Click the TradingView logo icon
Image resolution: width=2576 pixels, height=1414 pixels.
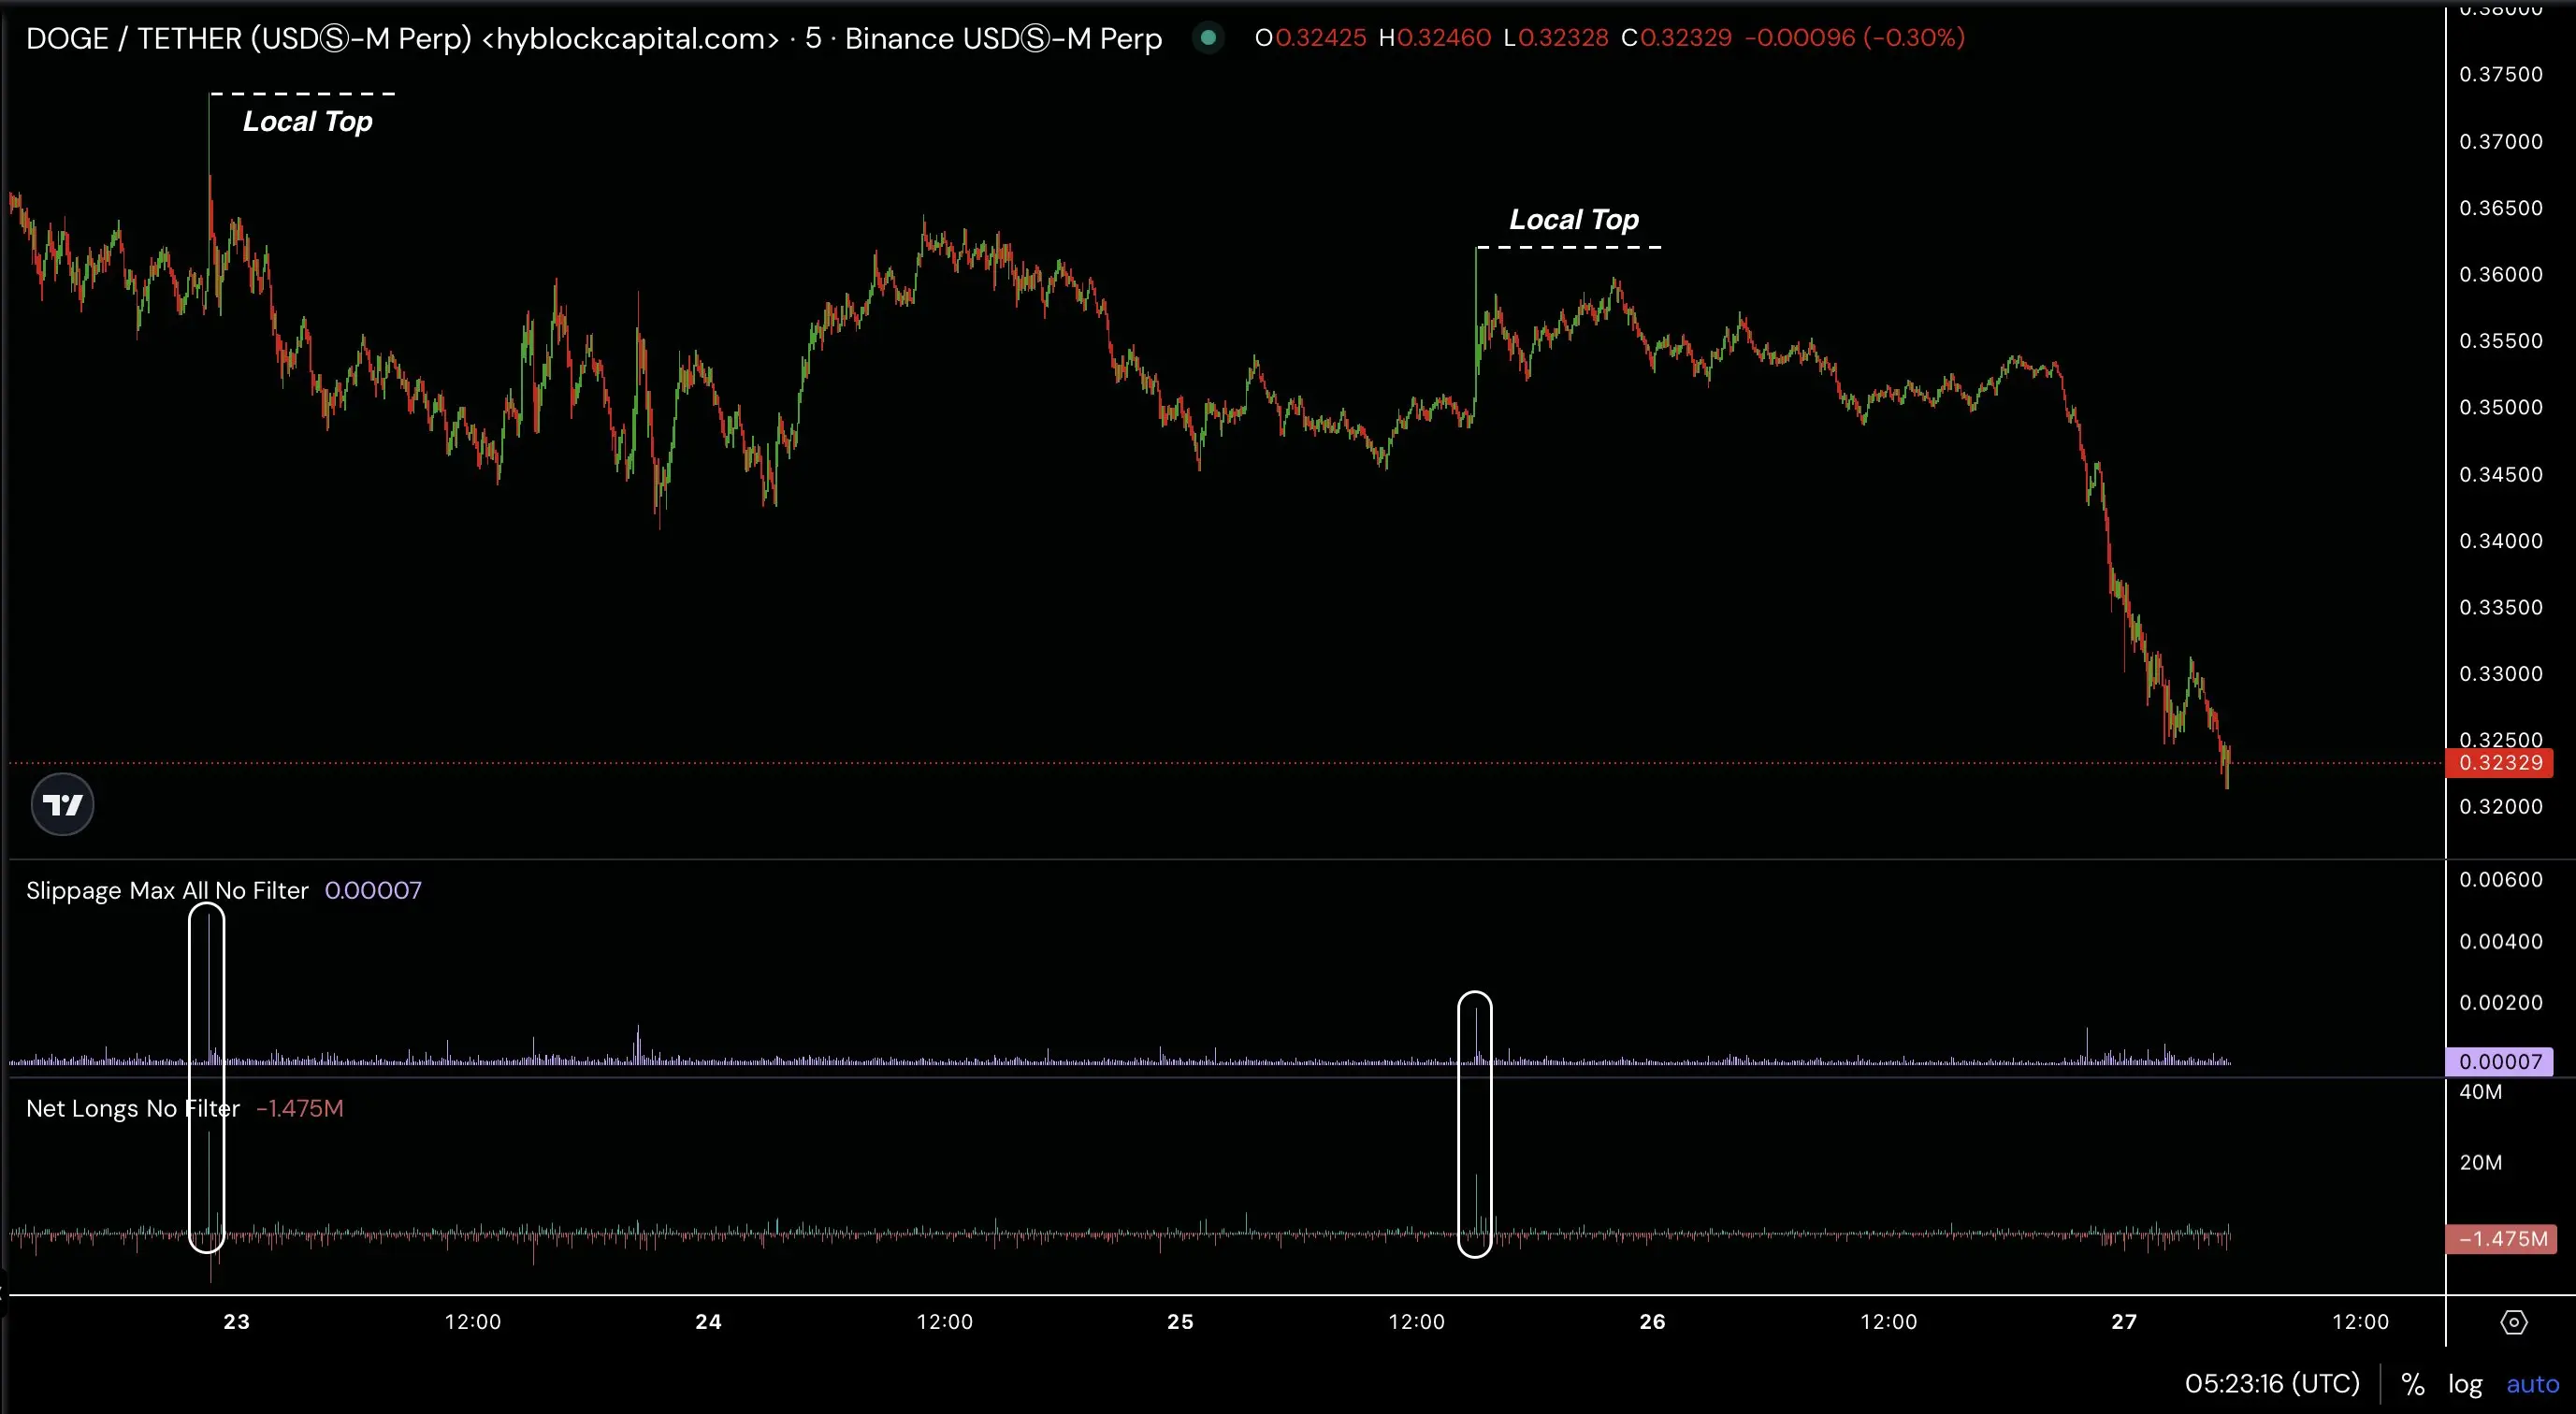click(62, 804)
